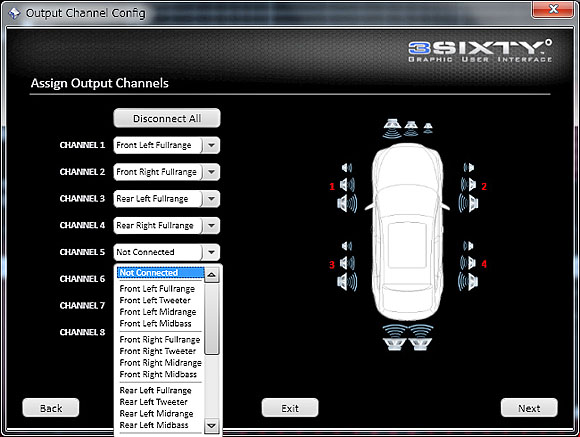The image size is (580, 437).
Task: Click the dropdown list scroll down arrow
Action: tap(212, 426)
